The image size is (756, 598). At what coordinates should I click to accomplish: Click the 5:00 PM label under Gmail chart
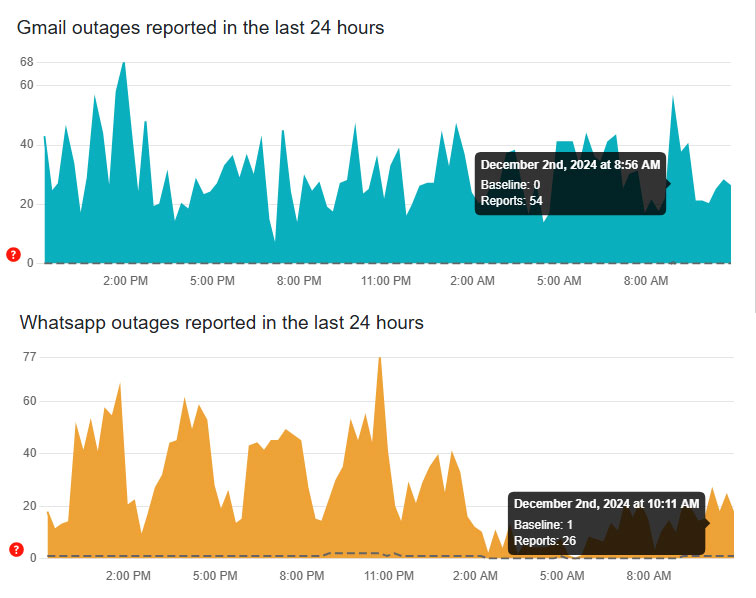(x=212, y=281)
